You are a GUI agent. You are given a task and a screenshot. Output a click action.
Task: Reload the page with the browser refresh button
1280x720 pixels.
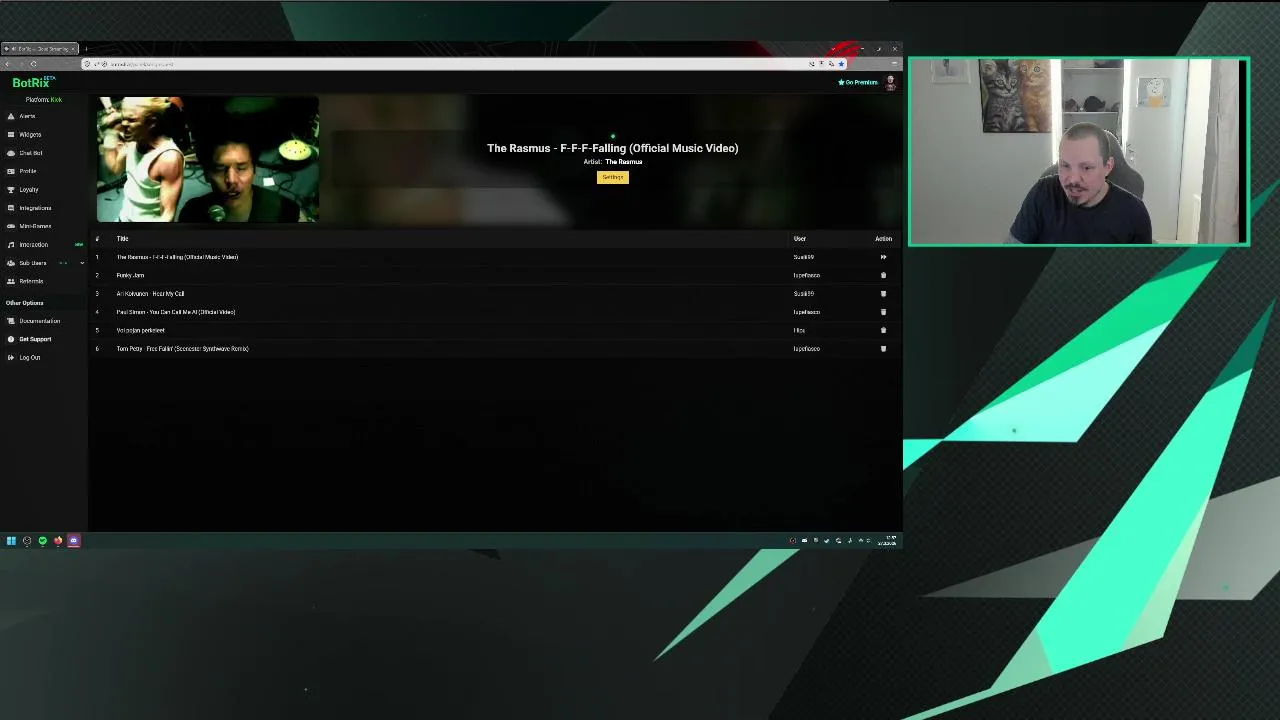click(33, 64)
